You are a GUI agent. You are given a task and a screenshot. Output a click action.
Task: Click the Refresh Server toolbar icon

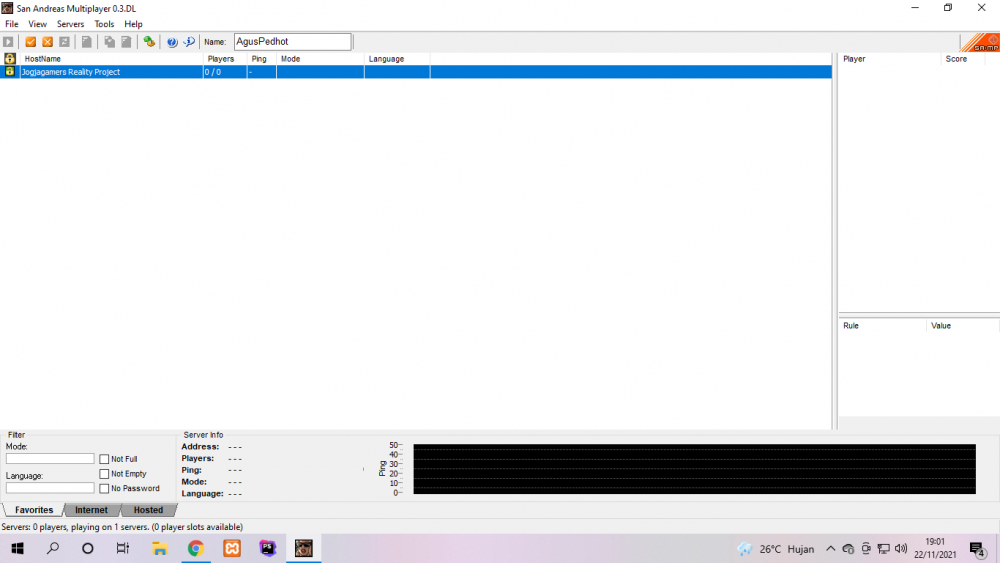pyautogui.click(x=64, y=42)
